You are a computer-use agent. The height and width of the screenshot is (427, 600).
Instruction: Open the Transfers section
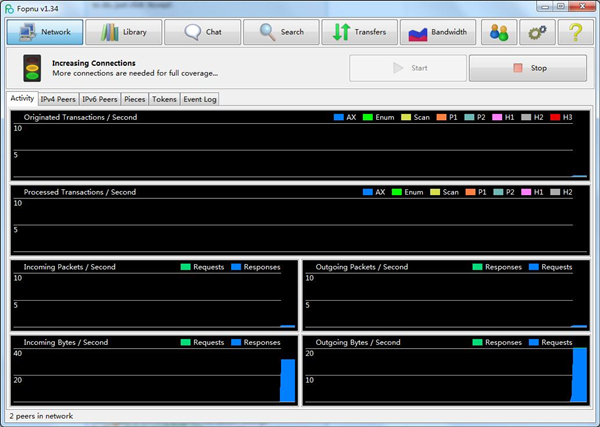359,32
